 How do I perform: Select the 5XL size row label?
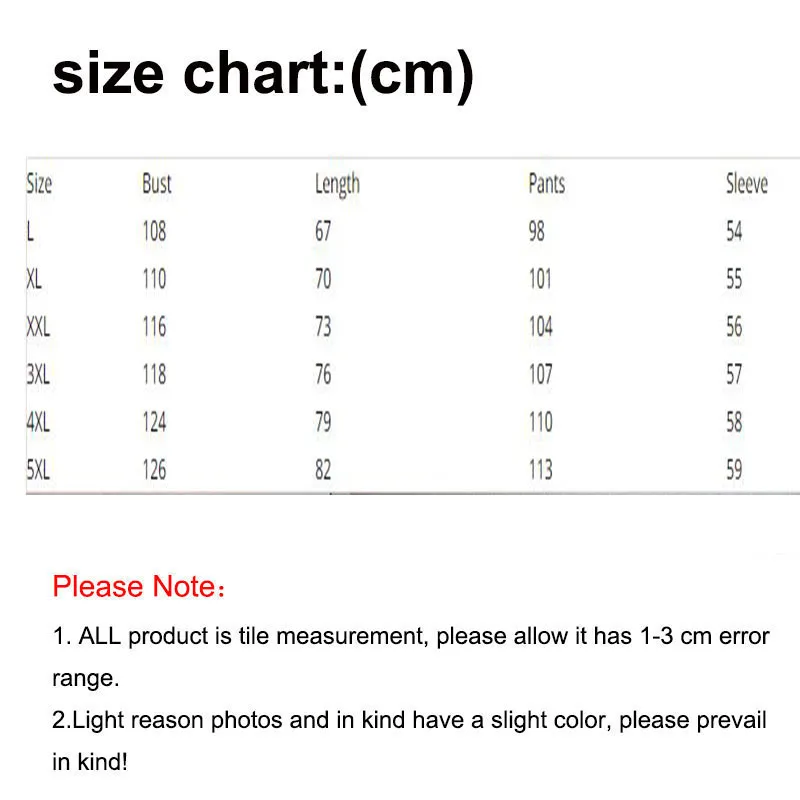[x=38, y=470]
